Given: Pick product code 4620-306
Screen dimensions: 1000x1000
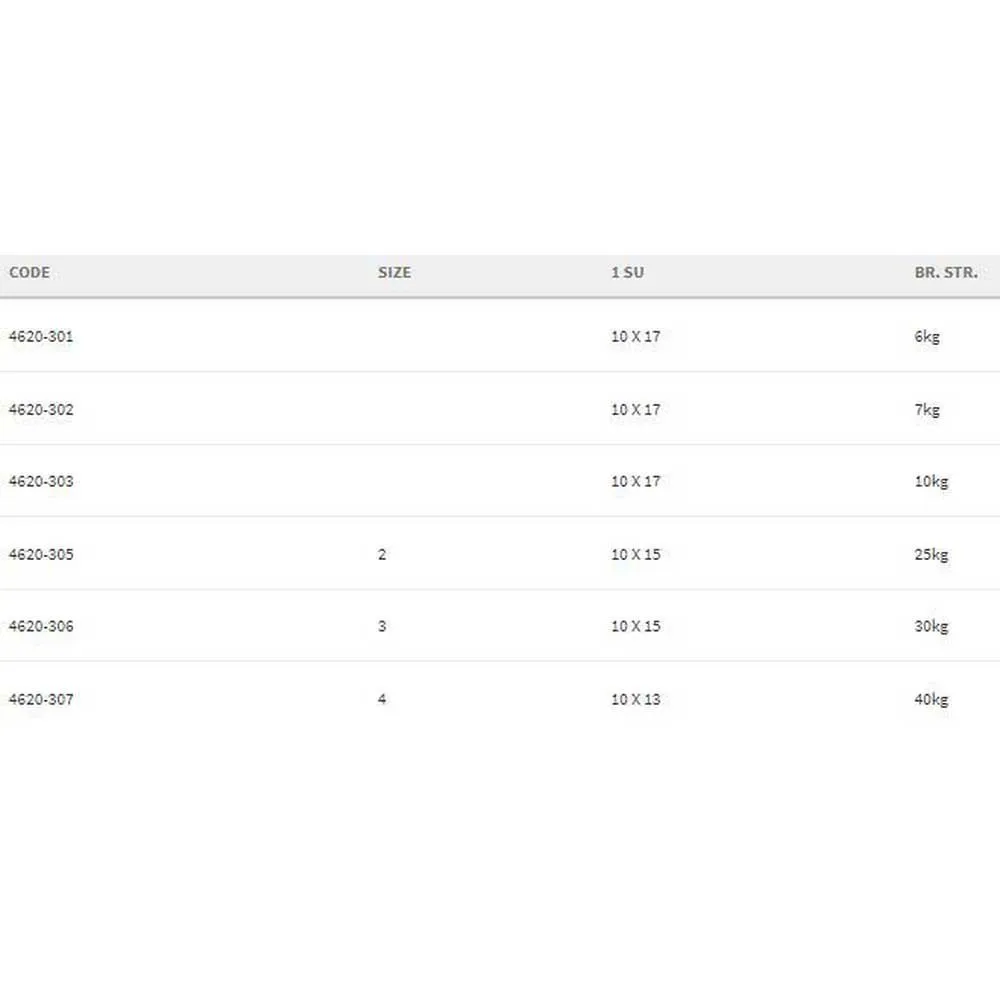Looking at the screenshot, I should click(x=41, y=626).
